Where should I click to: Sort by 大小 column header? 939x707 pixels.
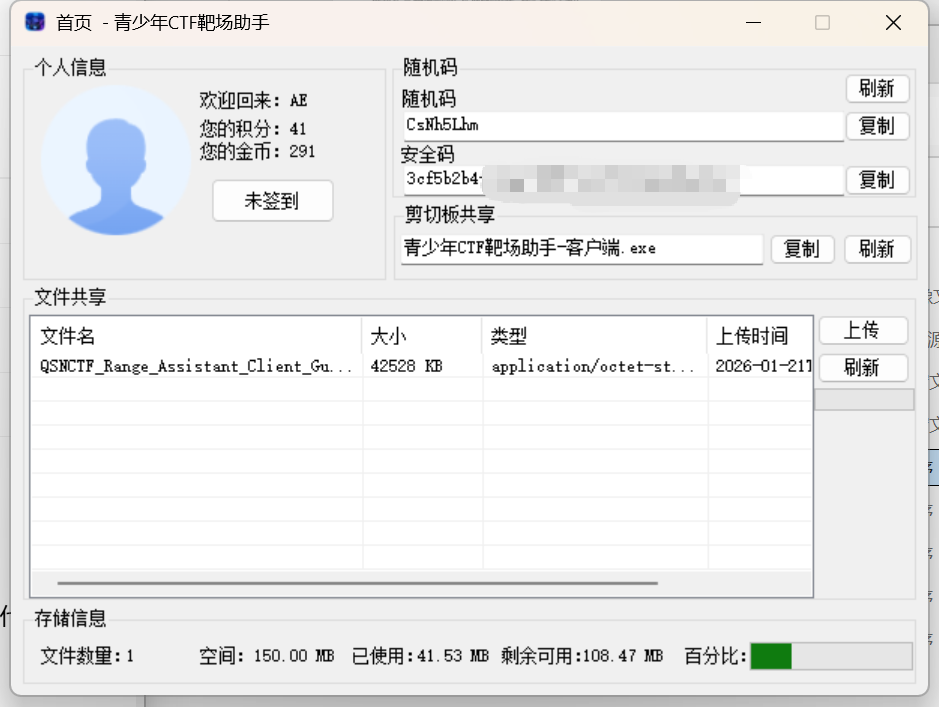point(422,336)
